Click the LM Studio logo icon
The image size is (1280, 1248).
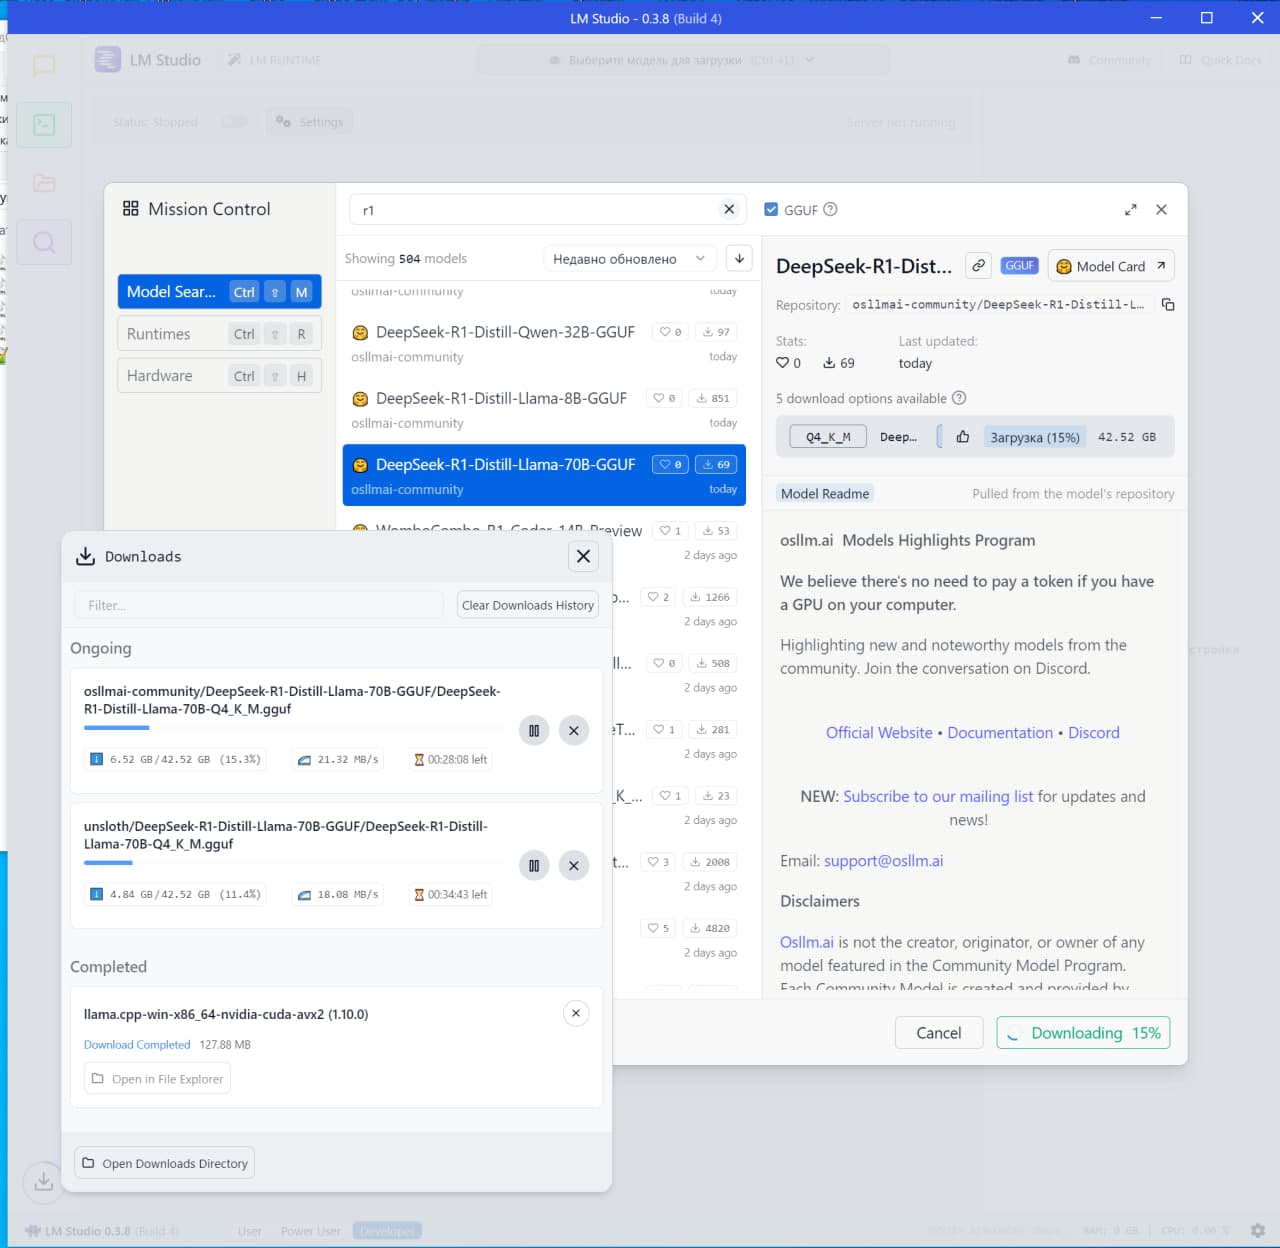tap(107, 60)
